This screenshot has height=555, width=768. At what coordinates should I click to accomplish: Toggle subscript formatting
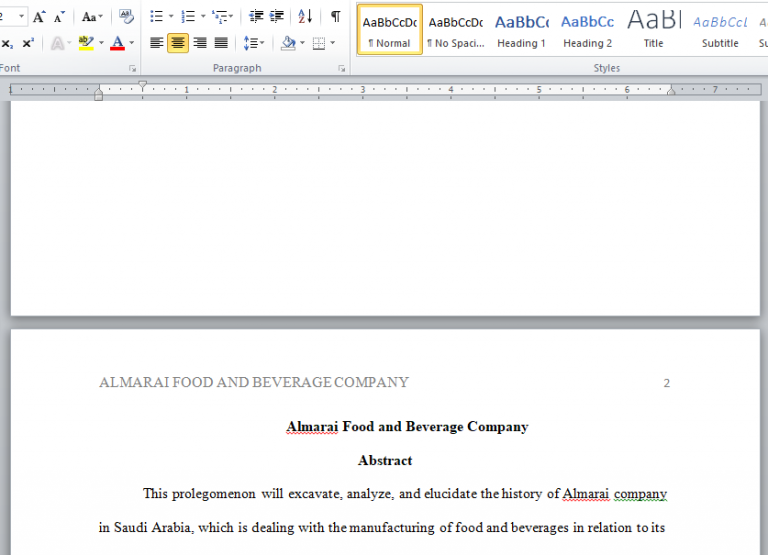click(7, 43)
